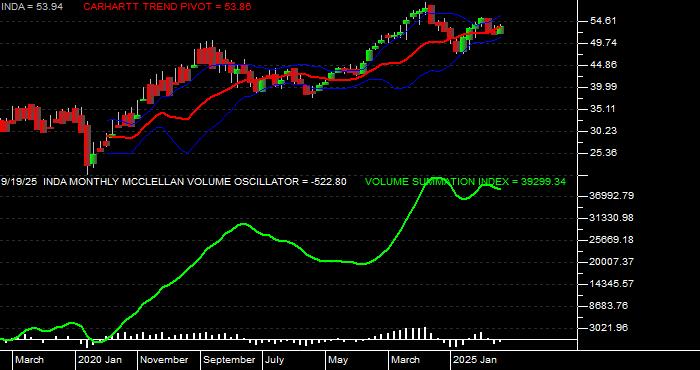Screen dimensions: 700x370
Task: Click the 20007.37 indicator axis value
Action: [x=612, y=262]
